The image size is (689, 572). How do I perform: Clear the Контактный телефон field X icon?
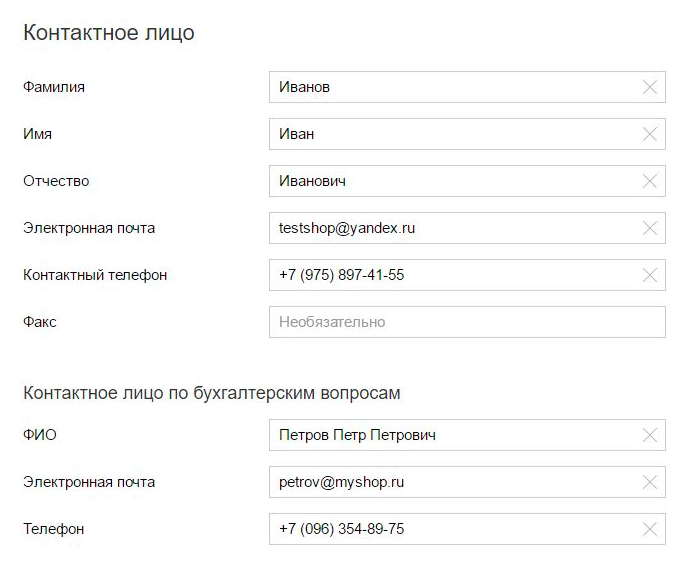650,275
